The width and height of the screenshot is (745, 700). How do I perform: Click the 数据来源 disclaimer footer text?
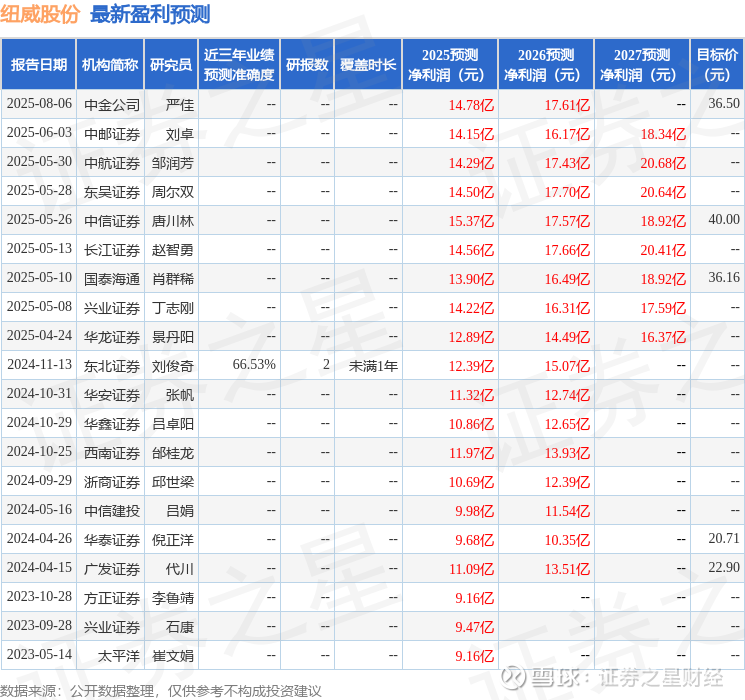point(161,690)
